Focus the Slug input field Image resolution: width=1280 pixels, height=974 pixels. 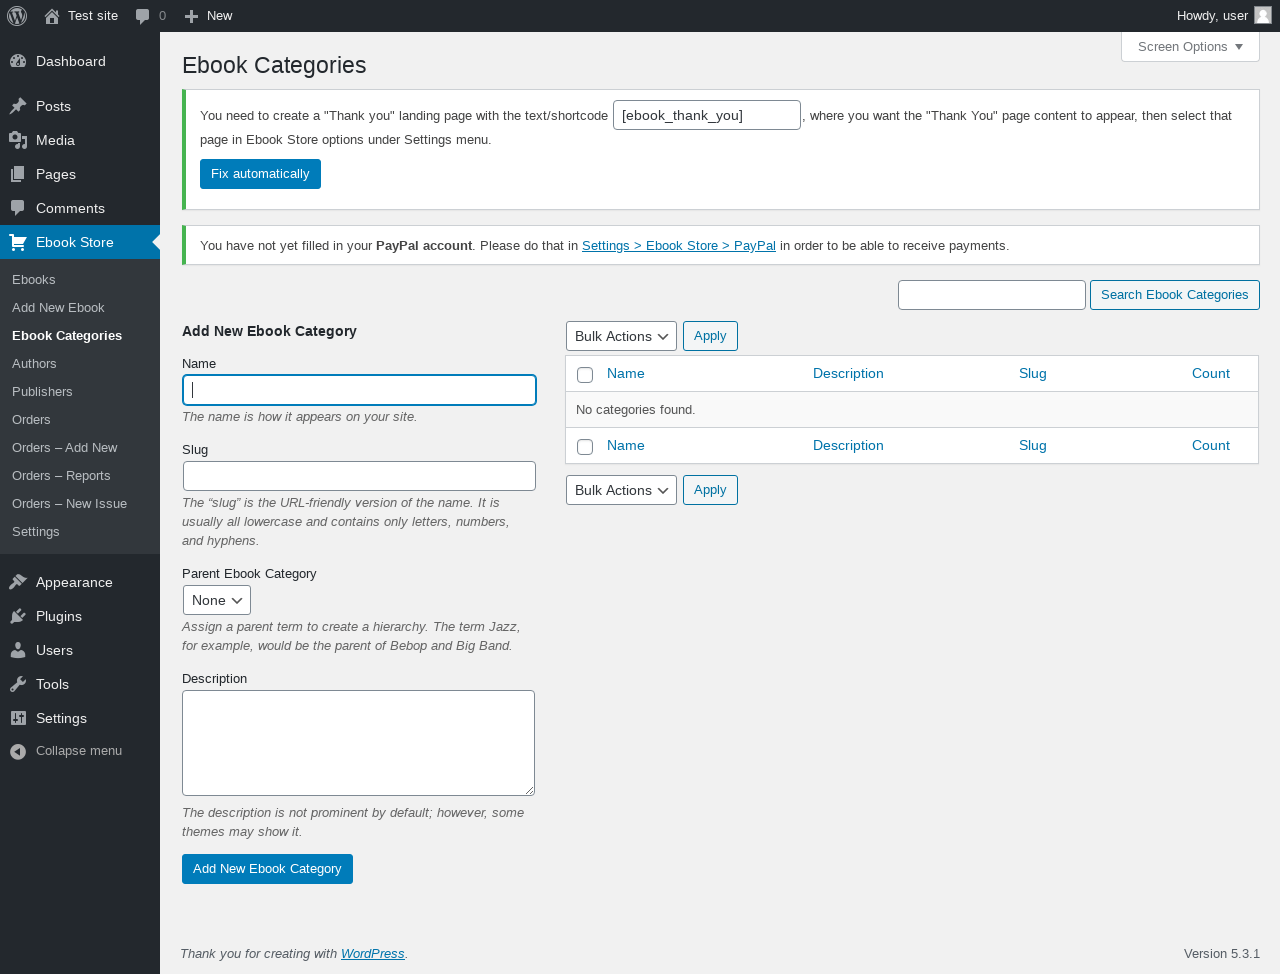(359, 476)
